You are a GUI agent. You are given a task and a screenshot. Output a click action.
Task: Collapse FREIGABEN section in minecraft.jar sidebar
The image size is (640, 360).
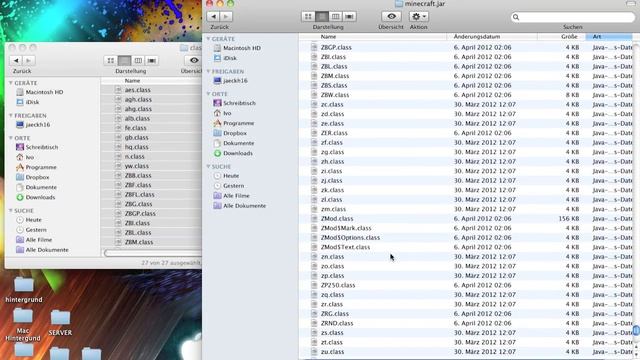tap(209, 71)
